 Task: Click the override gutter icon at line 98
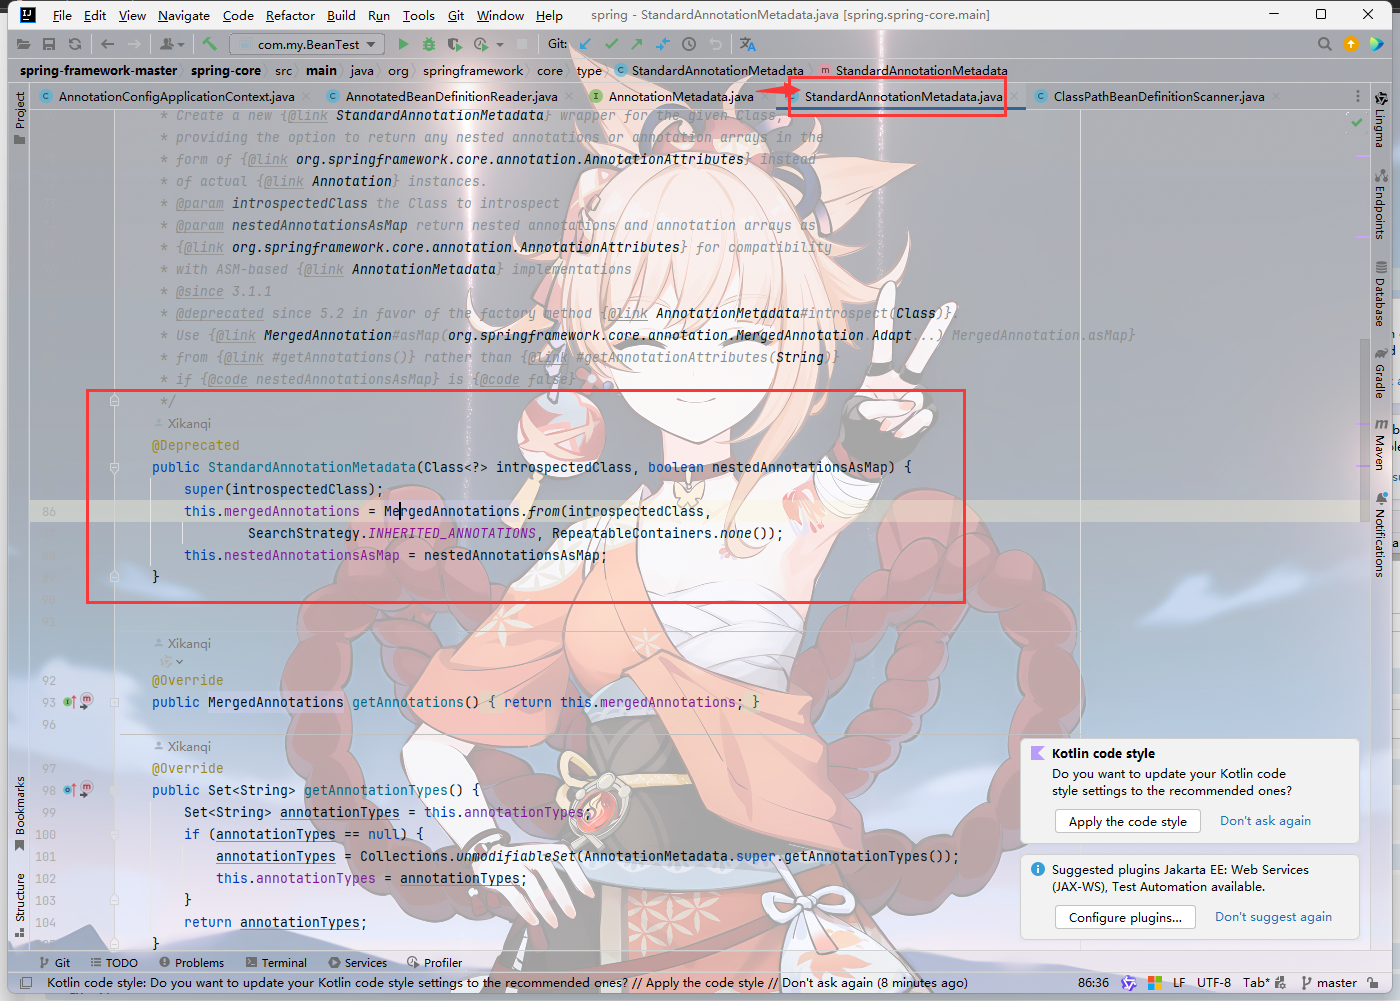tap(70, 790)
